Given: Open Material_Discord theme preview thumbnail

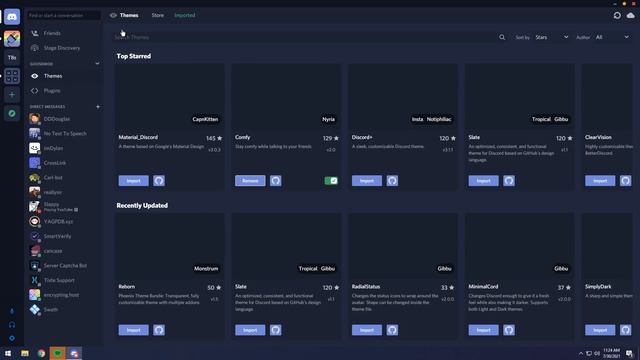Looking at the screenshot, I should pos(169,98).
